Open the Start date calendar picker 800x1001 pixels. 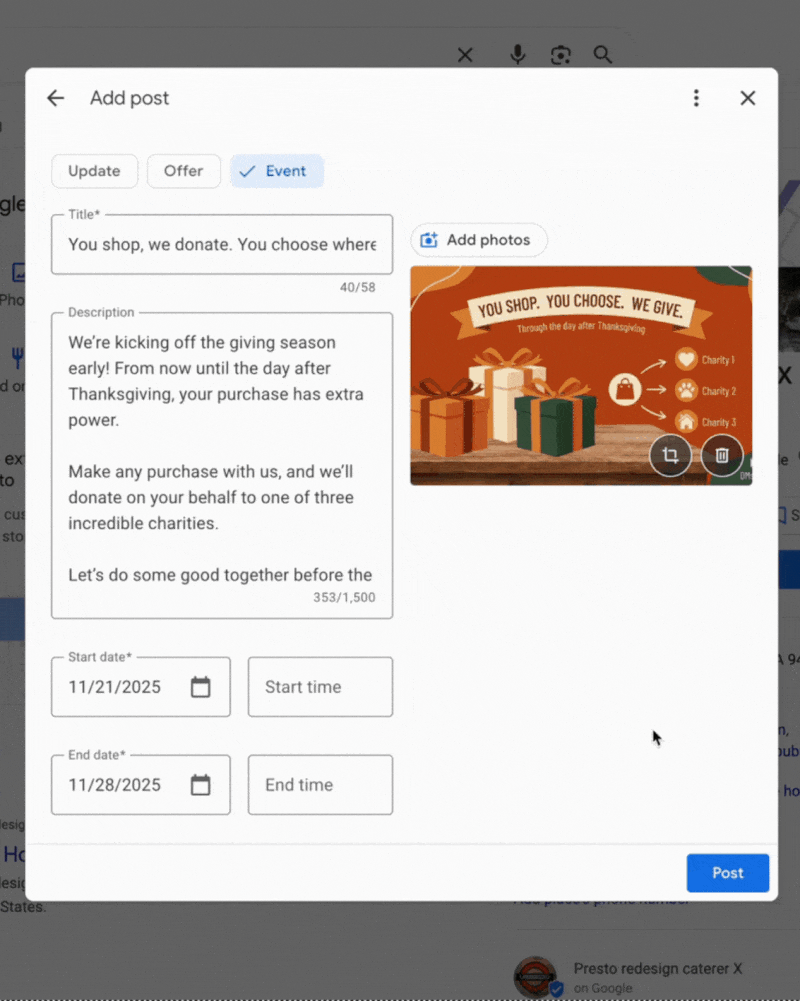[x=200, y=687]
